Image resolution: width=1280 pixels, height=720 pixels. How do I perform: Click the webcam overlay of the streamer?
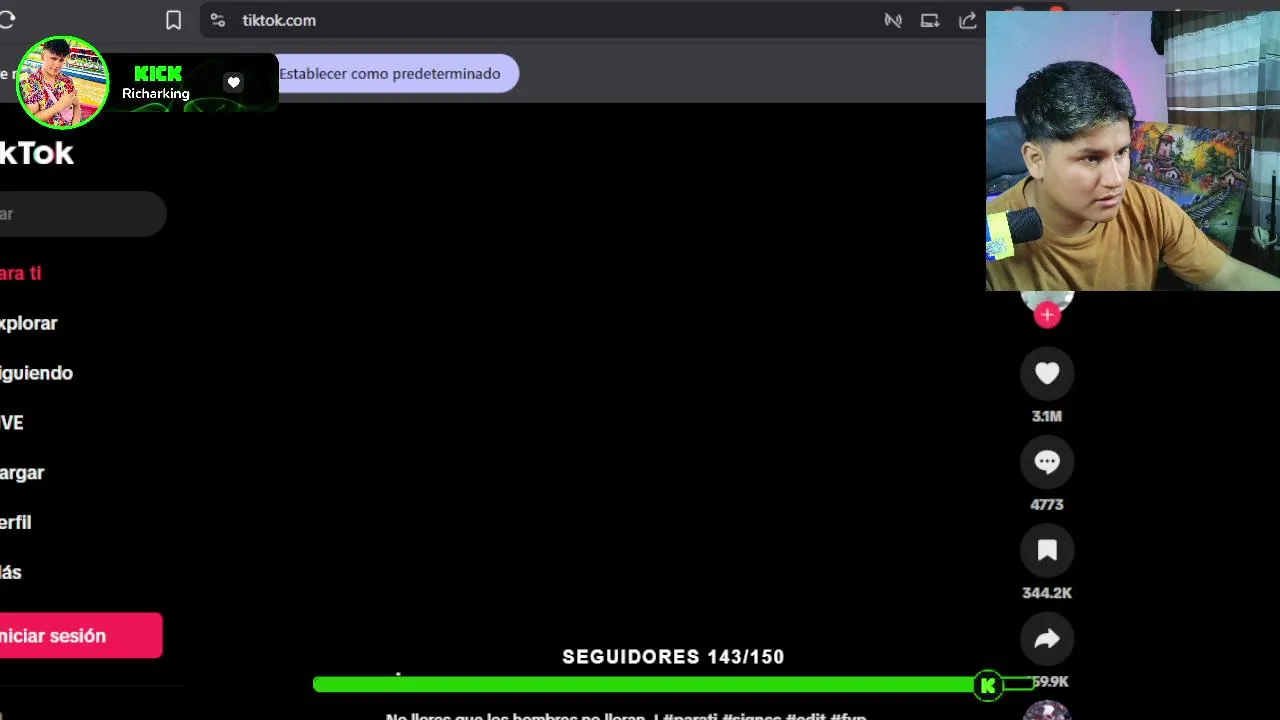[x=1133, y=151]
